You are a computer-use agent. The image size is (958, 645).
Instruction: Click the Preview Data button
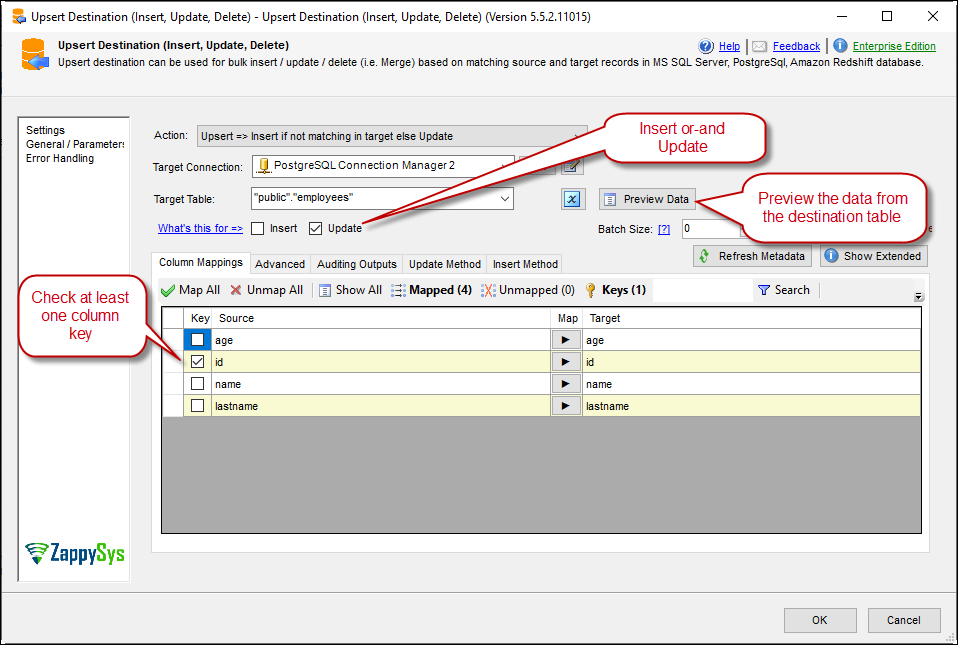point(647,199)
